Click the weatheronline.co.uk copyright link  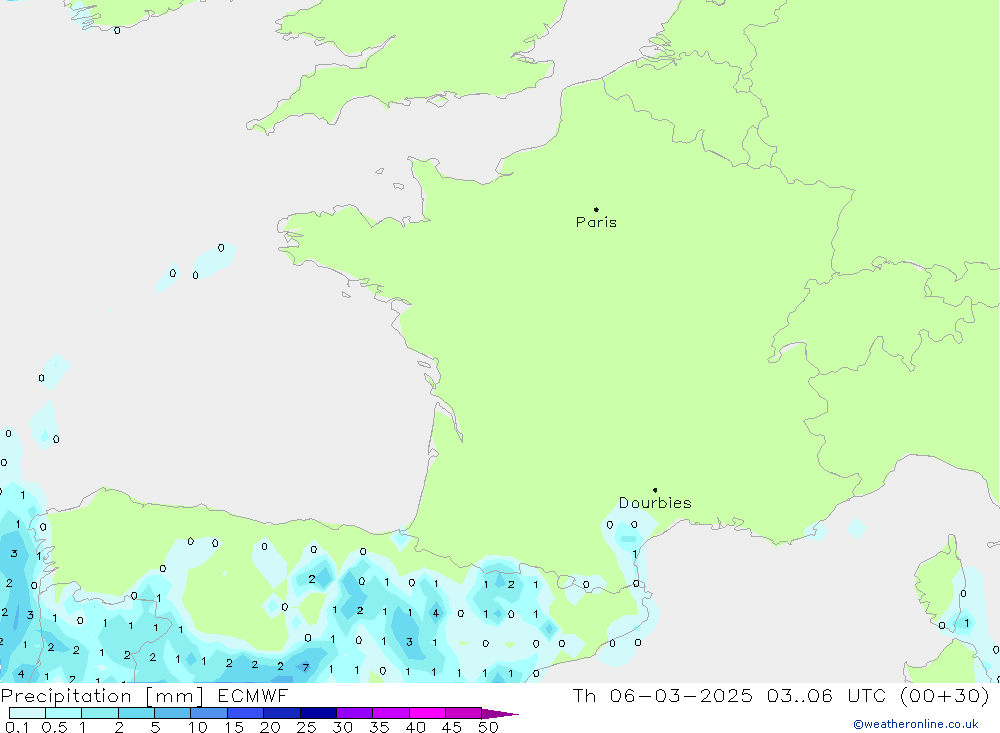[x=916, y=724]
